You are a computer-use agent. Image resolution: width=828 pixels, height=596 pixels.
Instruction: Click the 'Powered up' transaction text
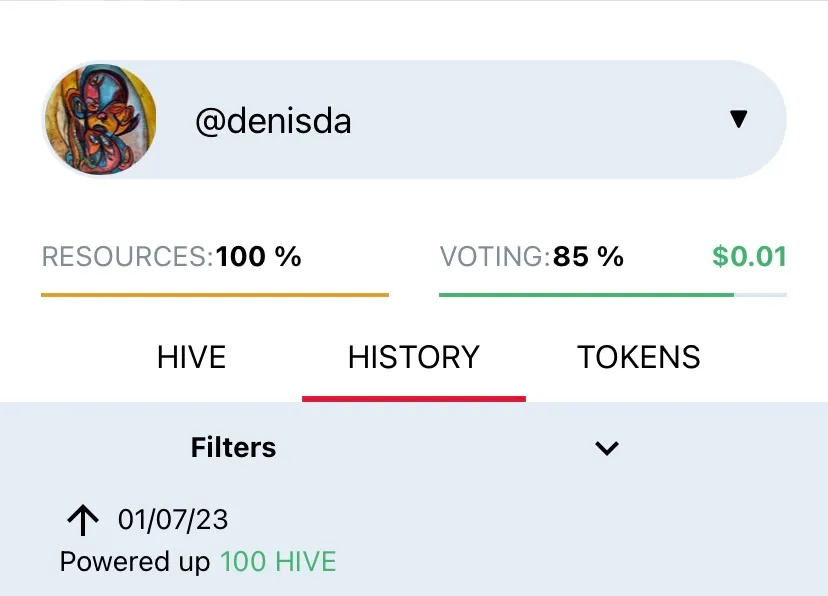135,562
